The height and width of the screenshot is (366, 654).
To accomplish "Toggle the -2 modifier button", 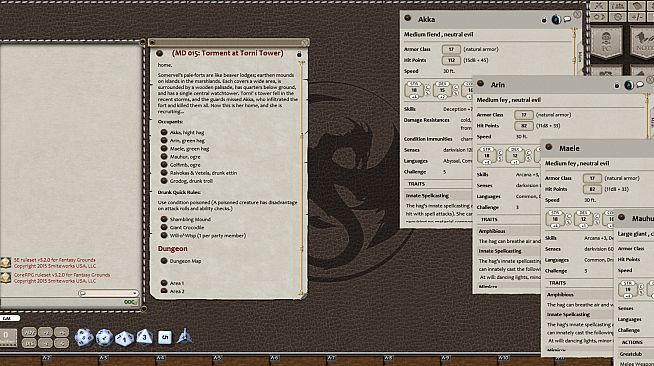I will pyautogui.click(x=45, y=343).
